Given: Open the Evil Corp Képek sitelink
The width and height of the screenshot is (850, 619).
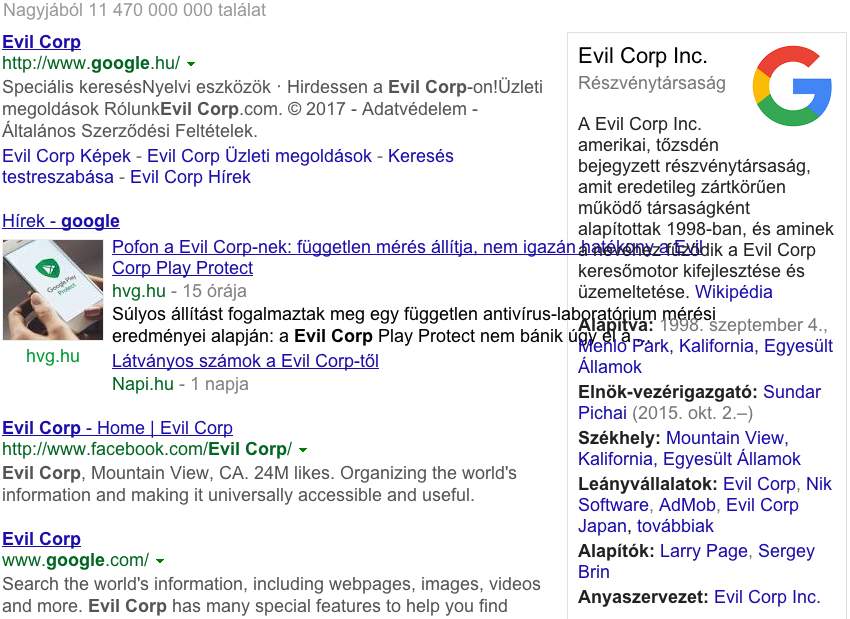Looking at the screenshot, I should [66, 156].
